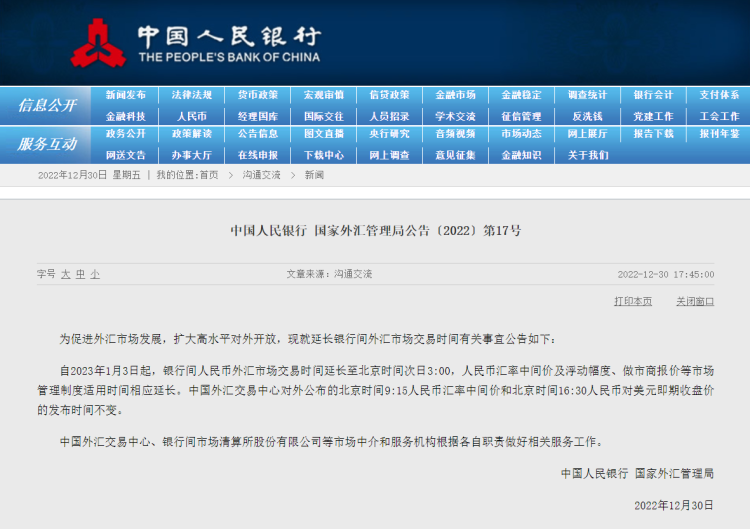Open the 新闻发布 menu item
Viewport: 750px width, 529px height.
pos(125,95)
